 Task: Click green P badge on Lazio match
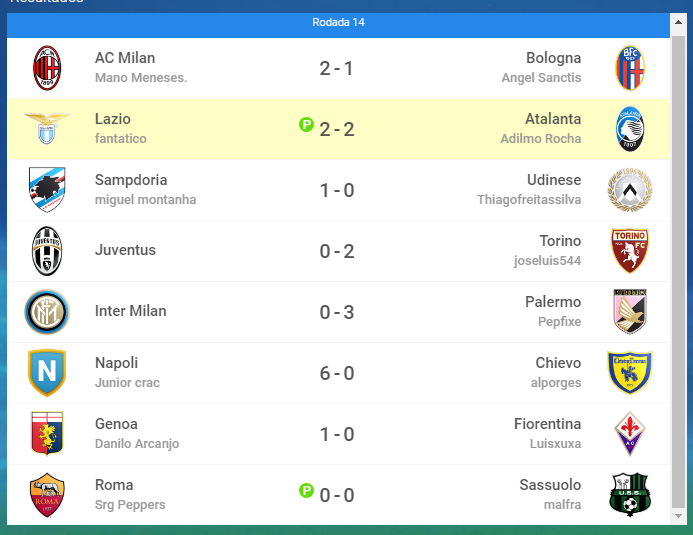point(306,125)
